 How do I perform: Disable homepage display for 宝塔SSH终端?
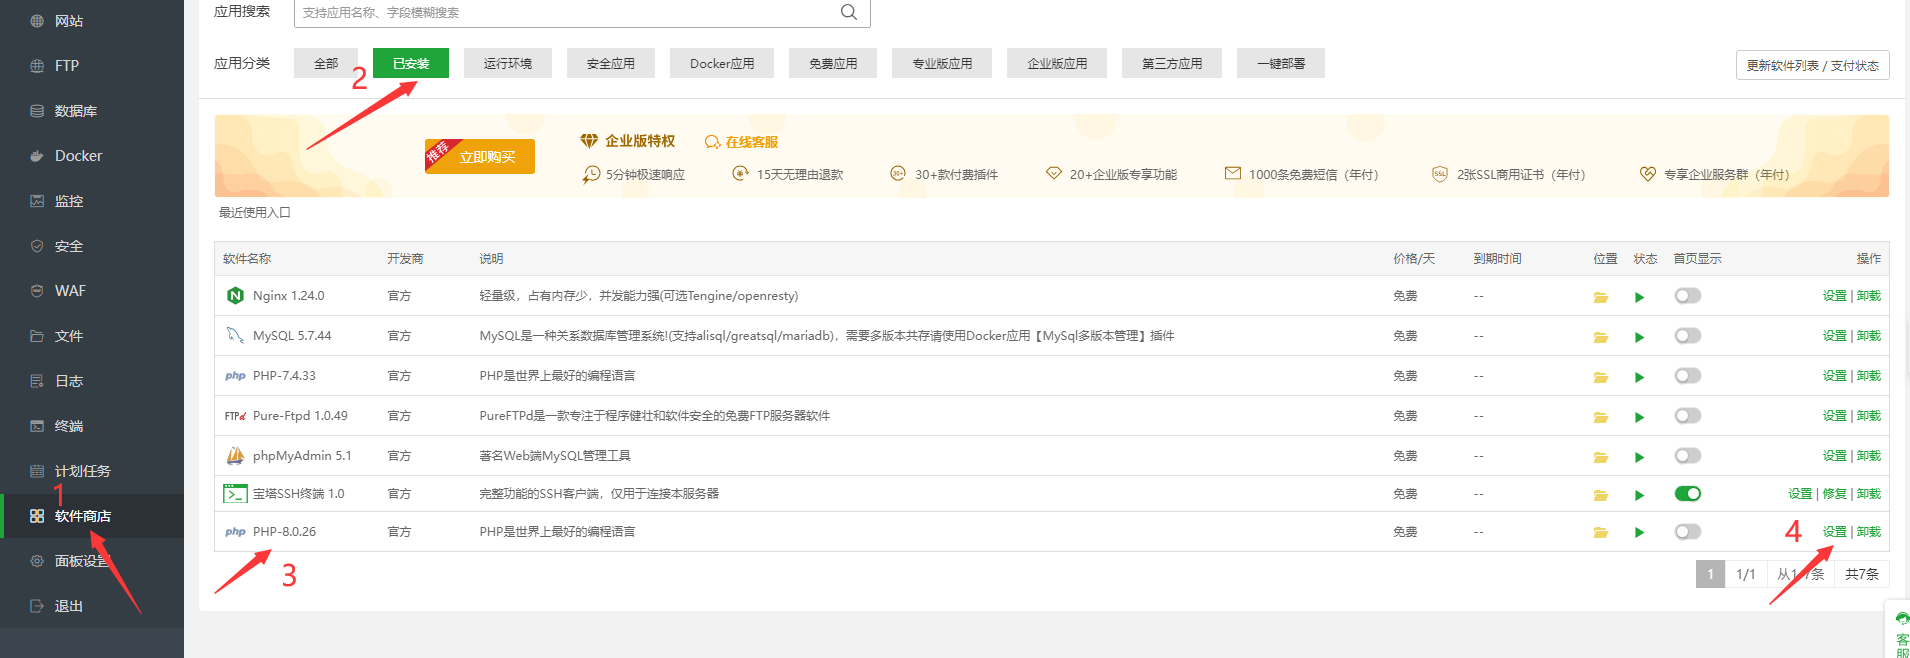click(x=1687, y=494)
